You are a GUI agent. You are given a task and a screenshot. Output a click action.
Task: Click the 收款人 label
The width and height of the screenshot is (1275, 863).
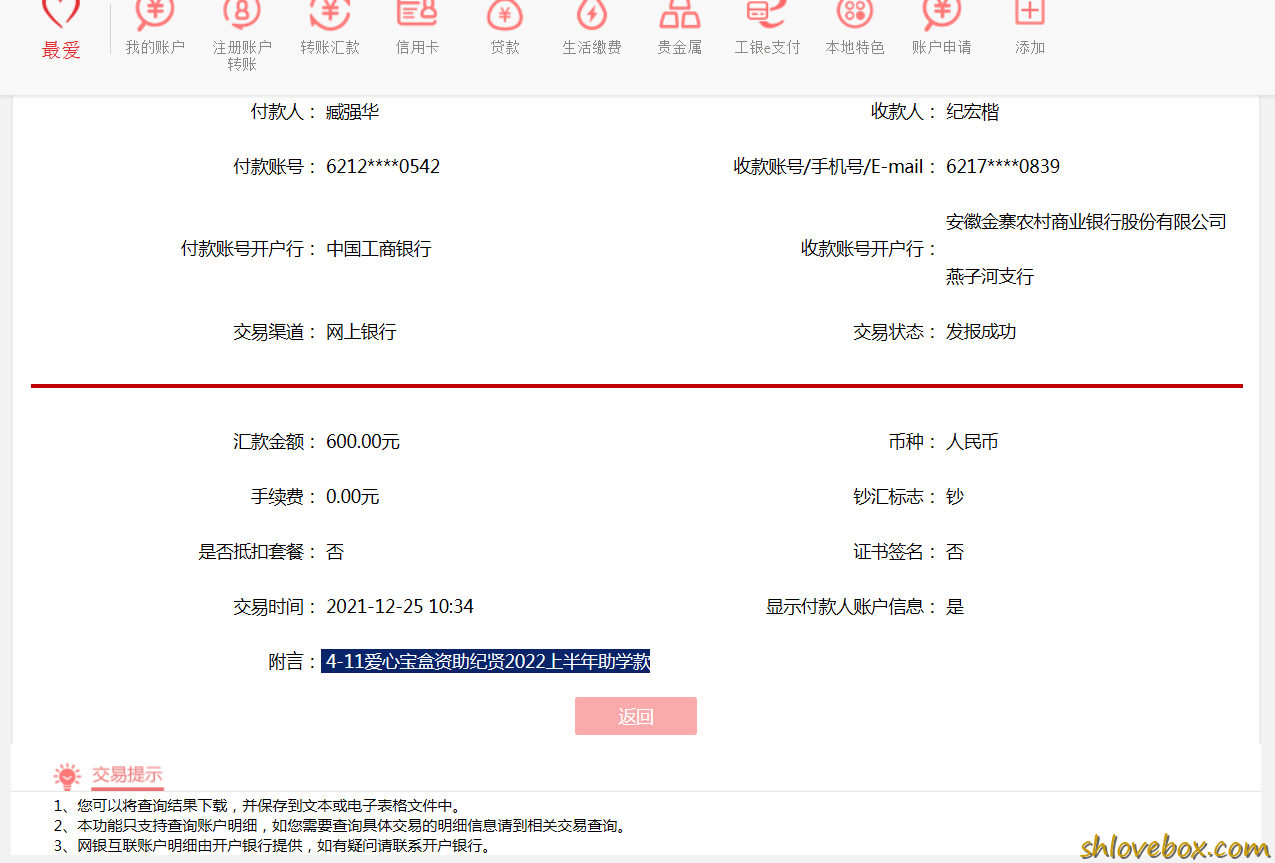904,112
